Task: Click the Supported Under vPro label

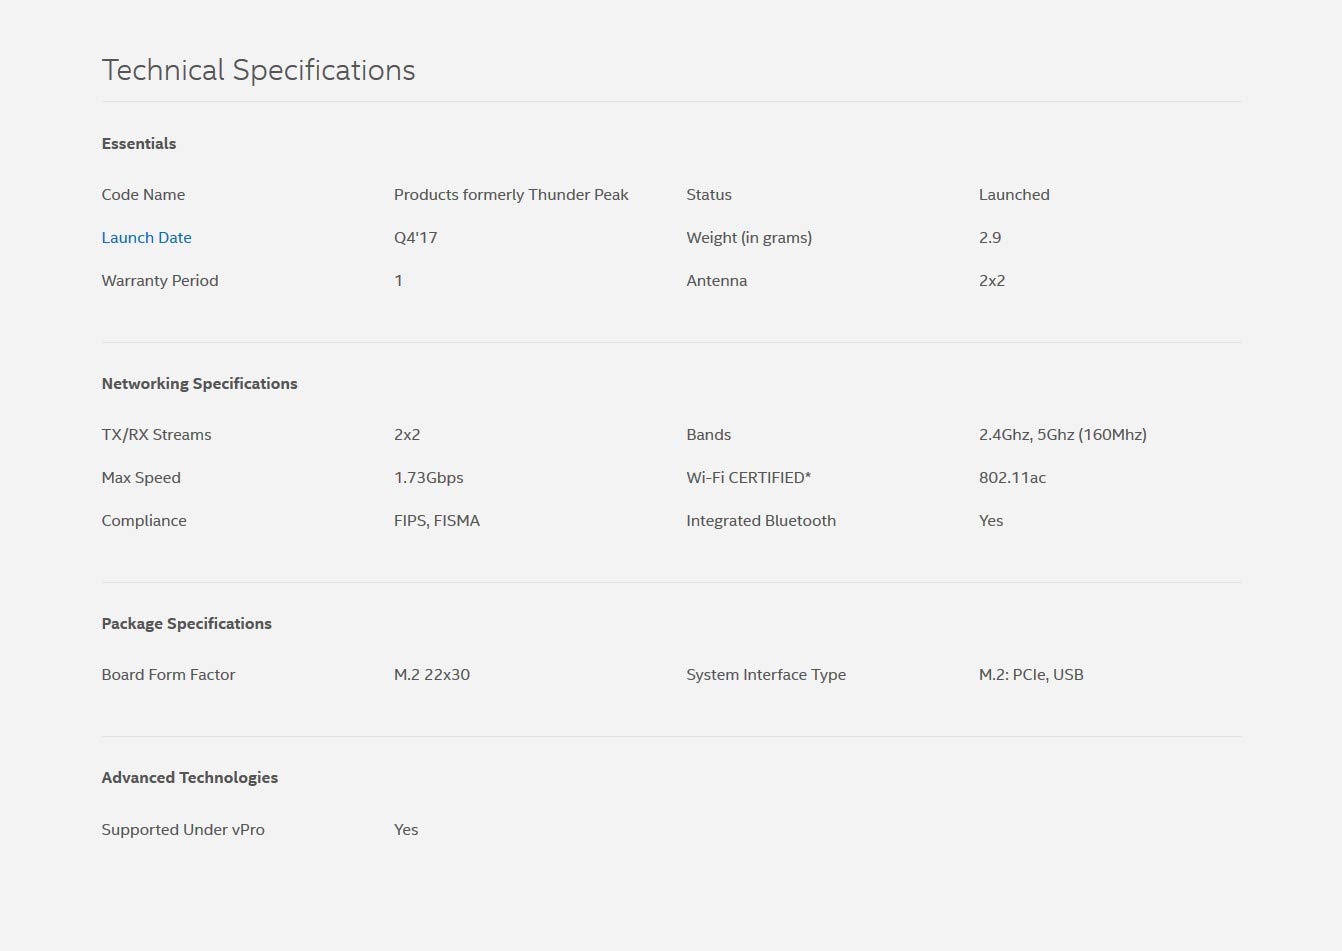Action: point(183,830)
